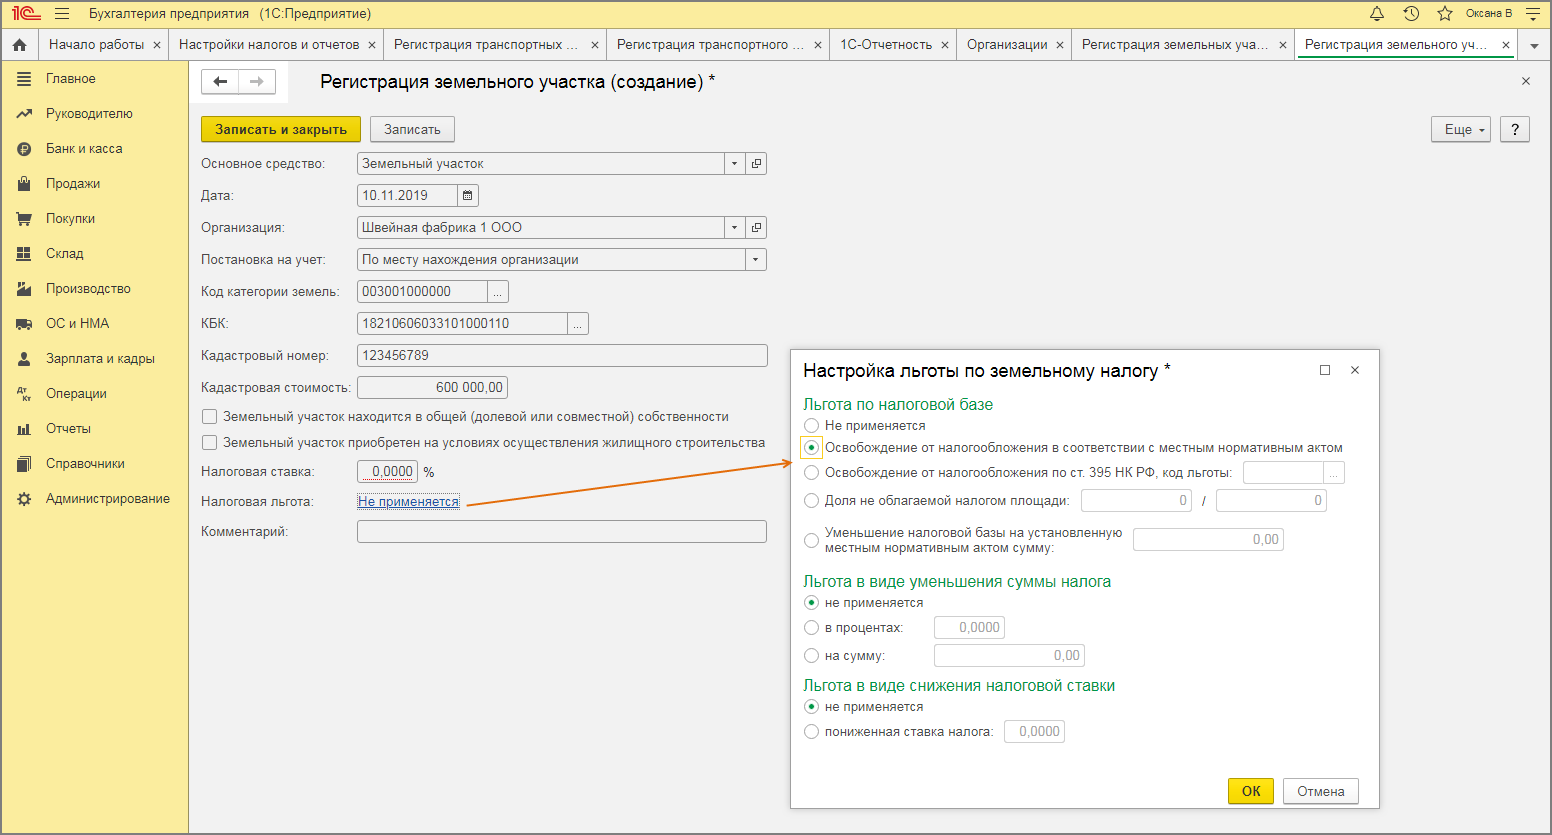1552x835 pixels.
Task: Click the Кадастровый номер input field
Action: [x=562, y=356]
